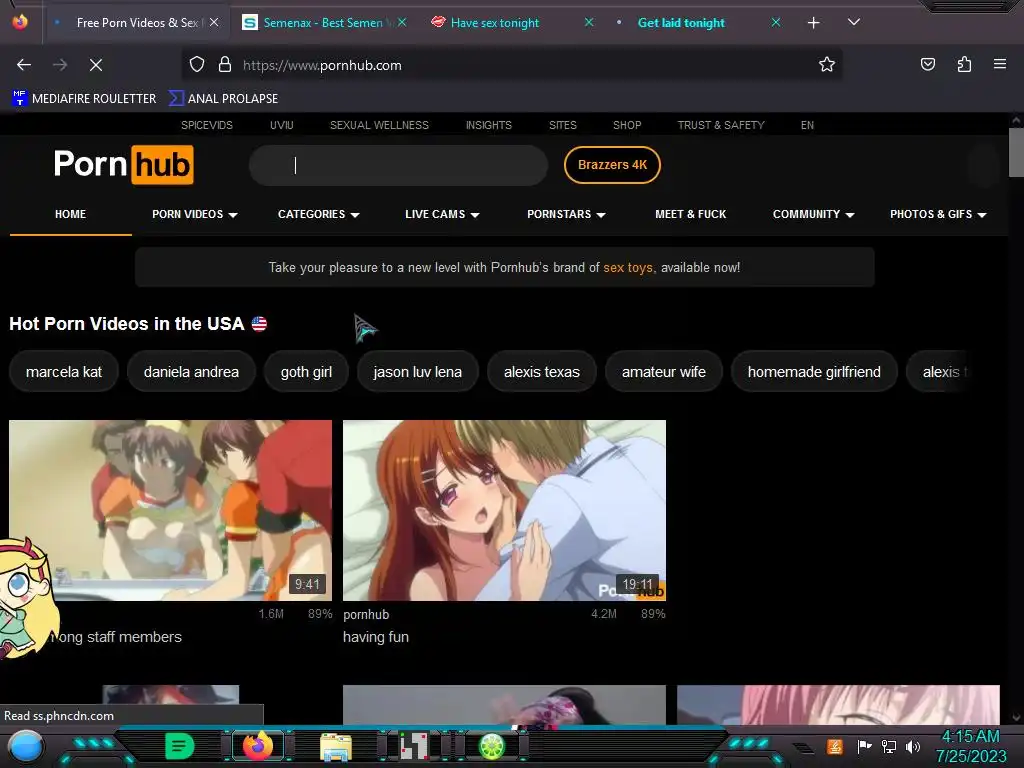Open File Explorer from the taskbar

(336, 747)
